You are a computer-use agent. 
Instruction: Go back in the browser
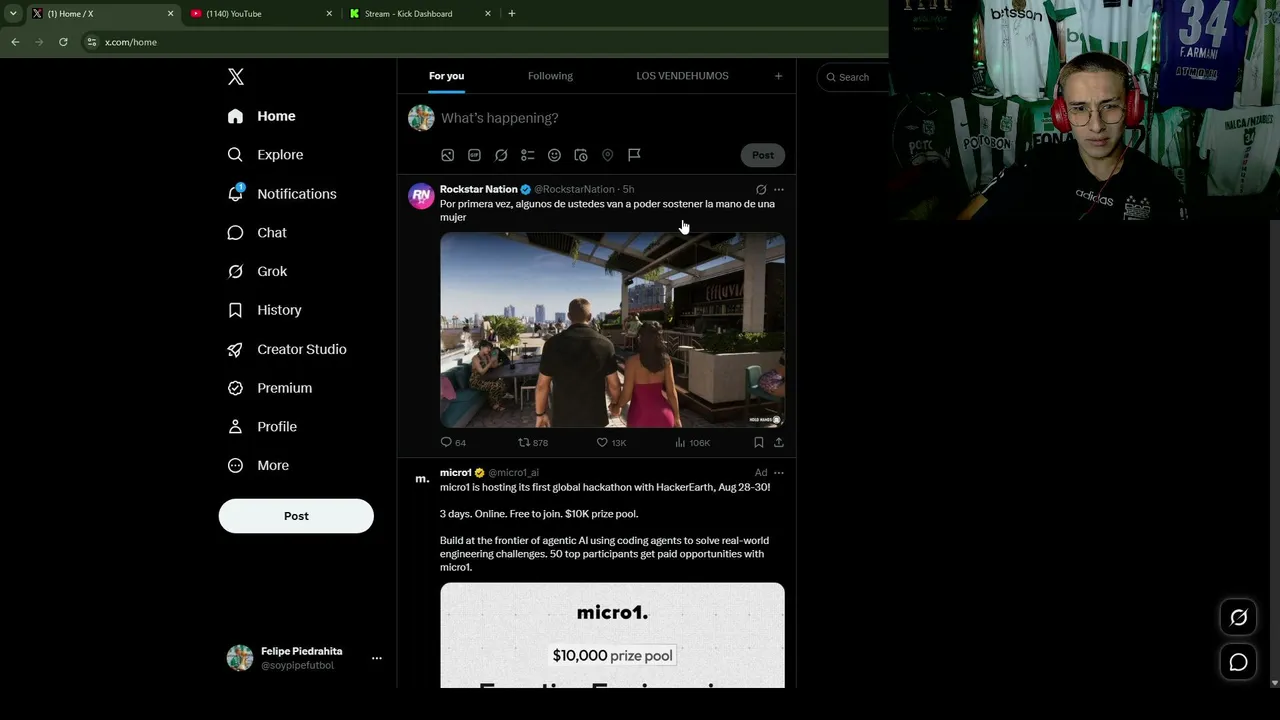tap(15, 42)
